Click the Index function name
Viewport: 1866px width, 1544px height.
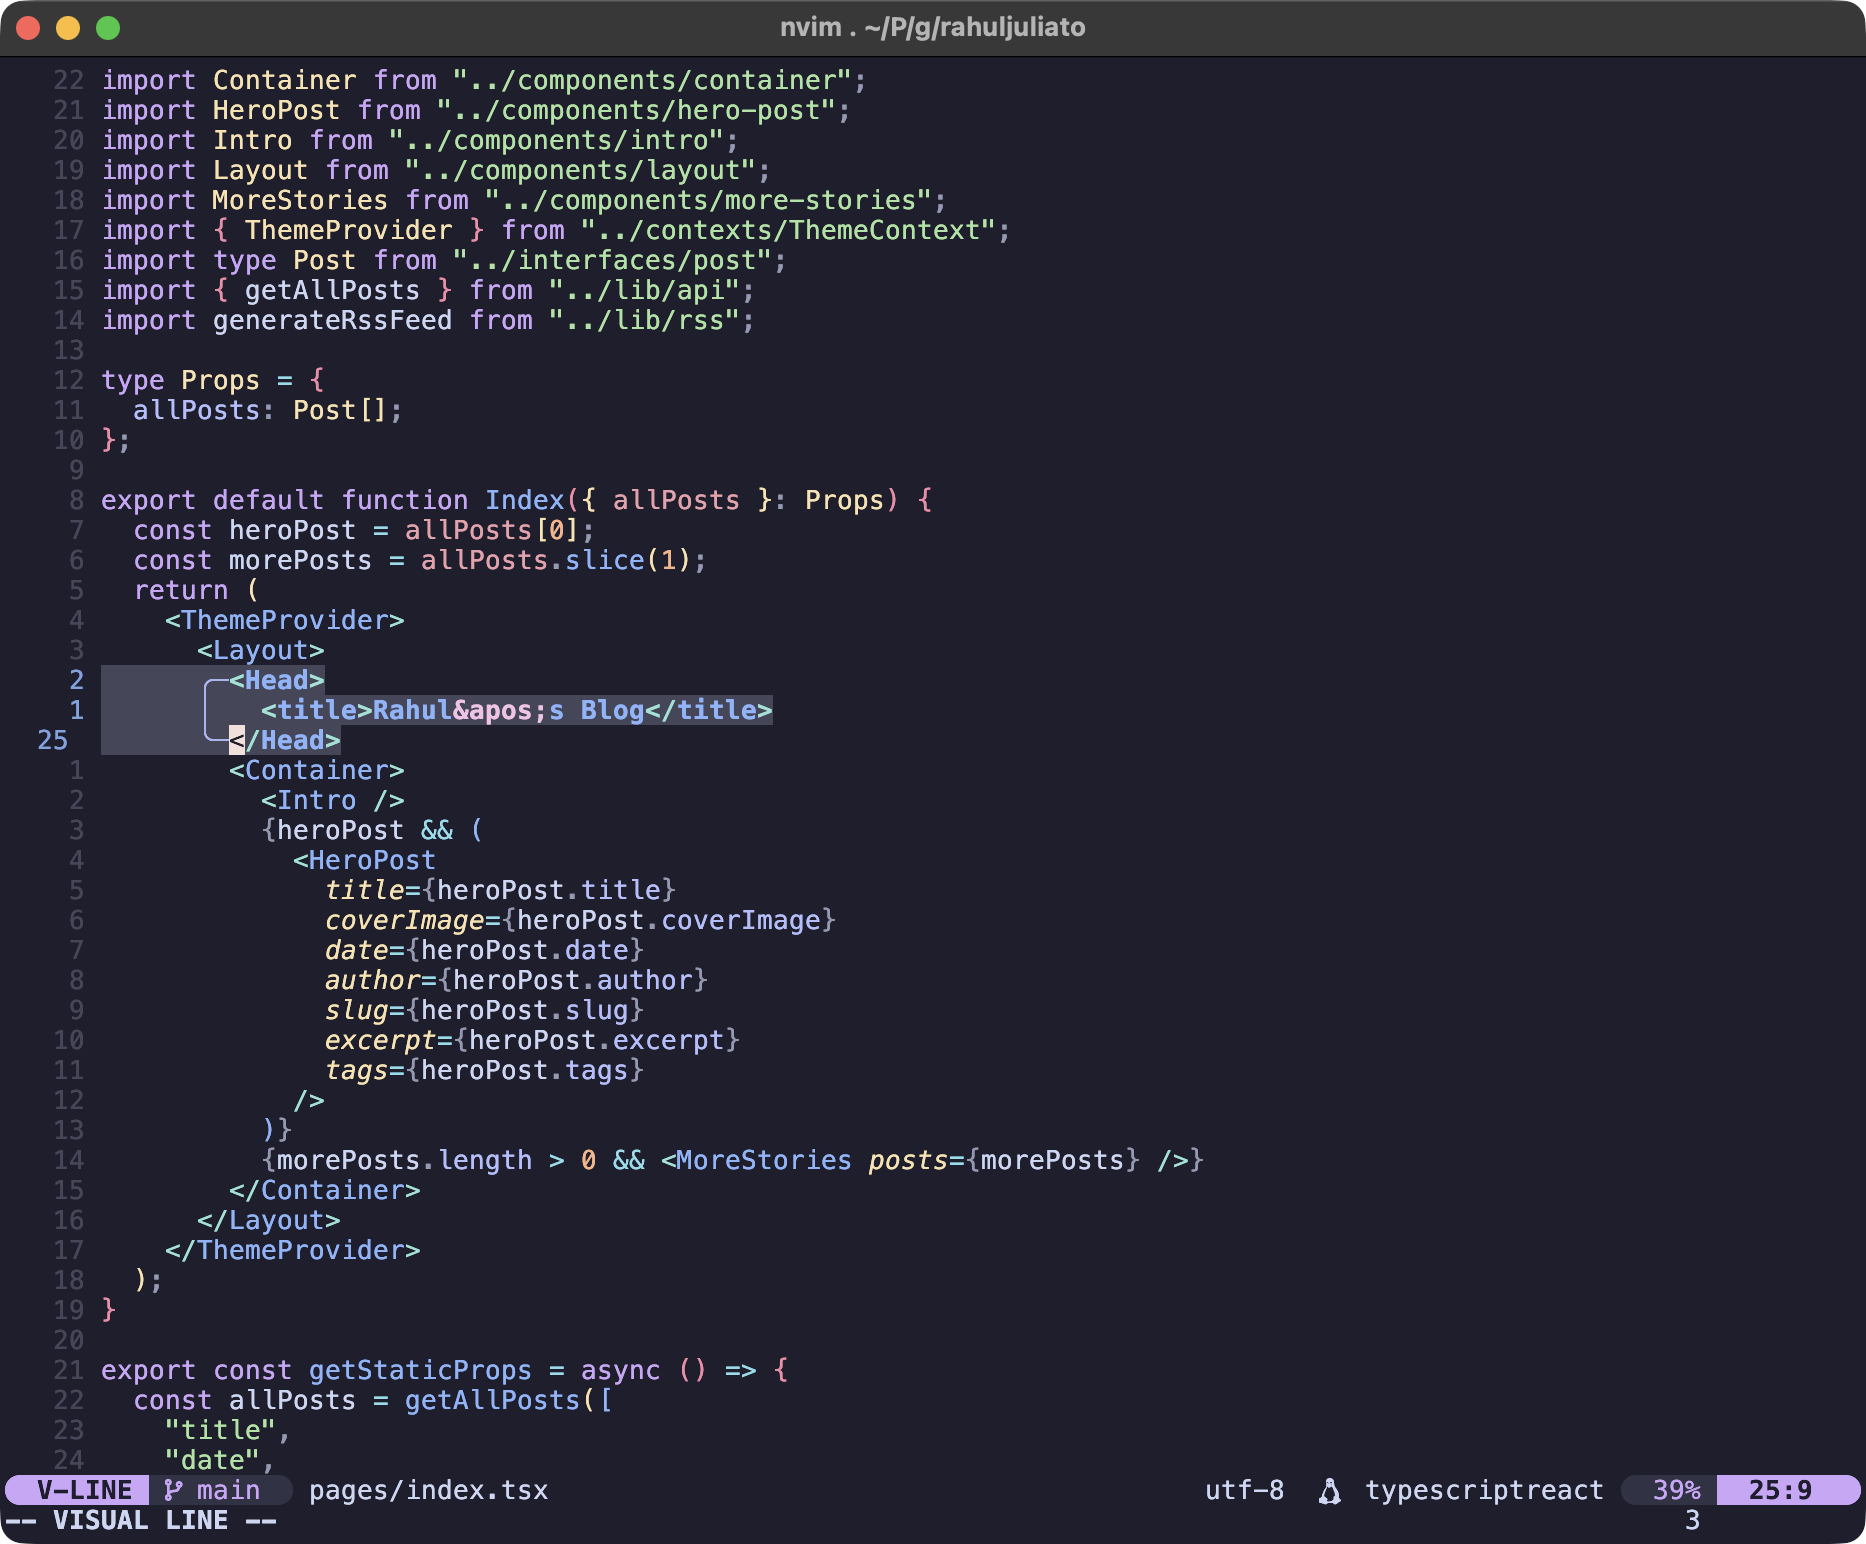(524, 500)
